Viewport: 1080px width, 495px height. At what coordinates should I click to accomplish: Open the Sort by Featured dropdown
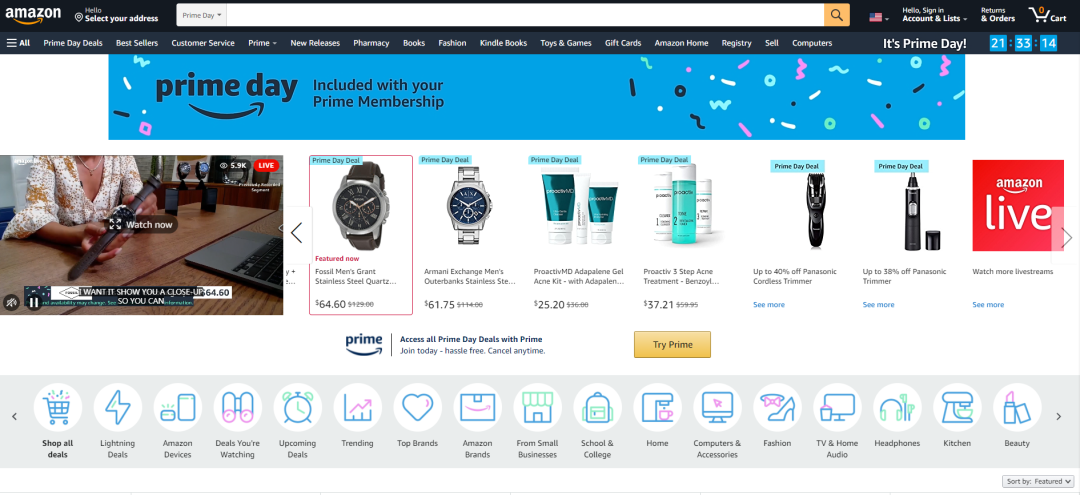(x=1038, y=481)
